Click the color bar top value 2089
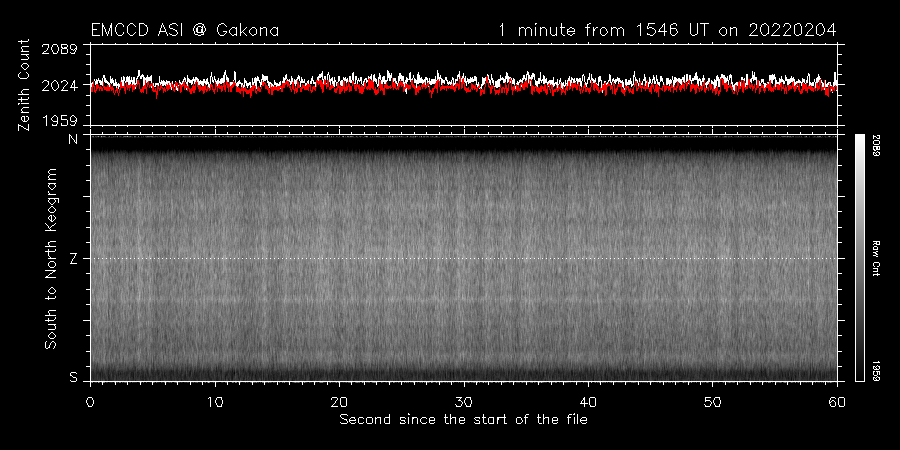Screen dimensions: 900x450 (x=876, y=143)
